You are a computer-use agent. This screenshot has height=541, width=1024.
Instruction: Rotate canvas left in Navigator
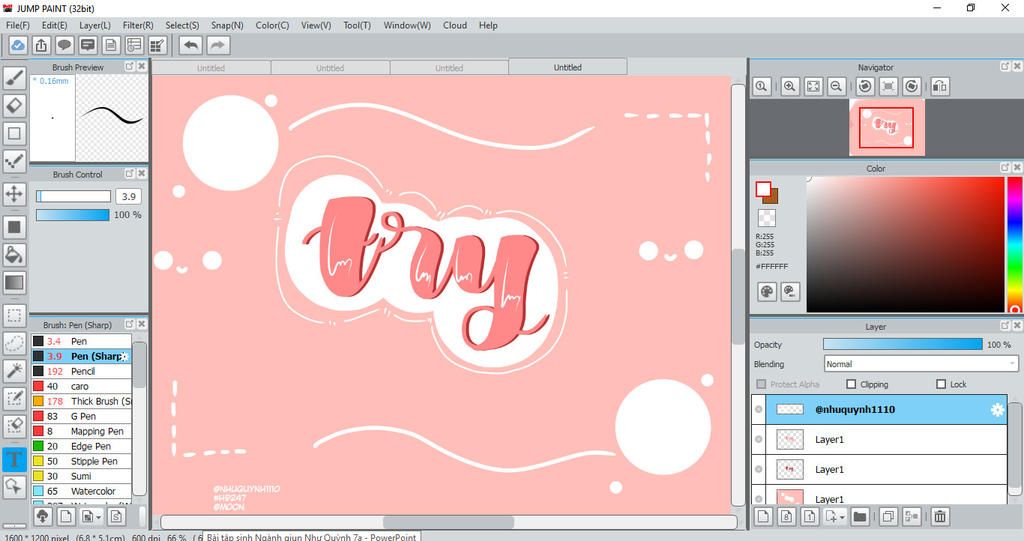[x=865, y=86]
